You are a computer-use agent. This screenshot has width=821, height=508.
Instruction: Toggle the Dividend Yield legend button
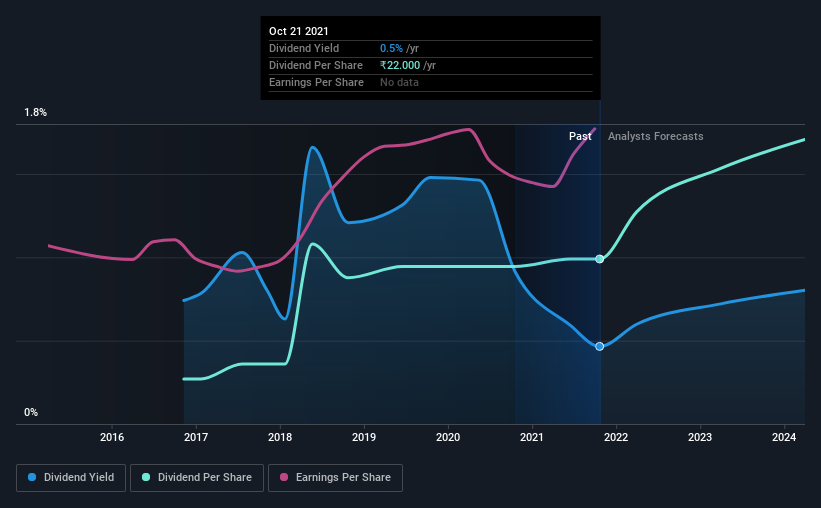(71, 478)
